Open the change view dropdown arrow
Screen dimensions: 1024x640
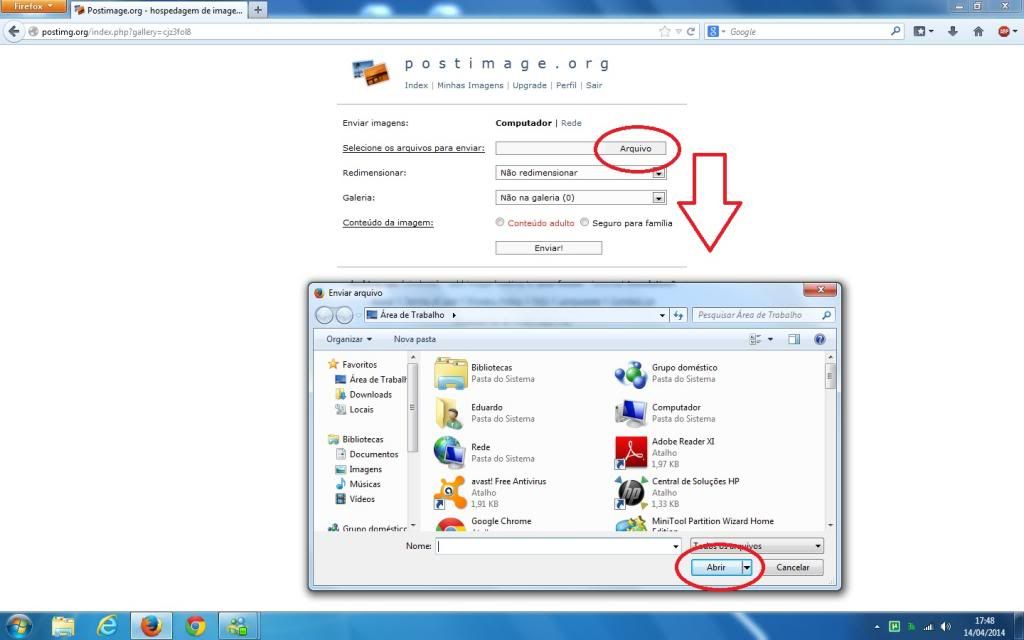pyautogui.click(x=771, y=339)
